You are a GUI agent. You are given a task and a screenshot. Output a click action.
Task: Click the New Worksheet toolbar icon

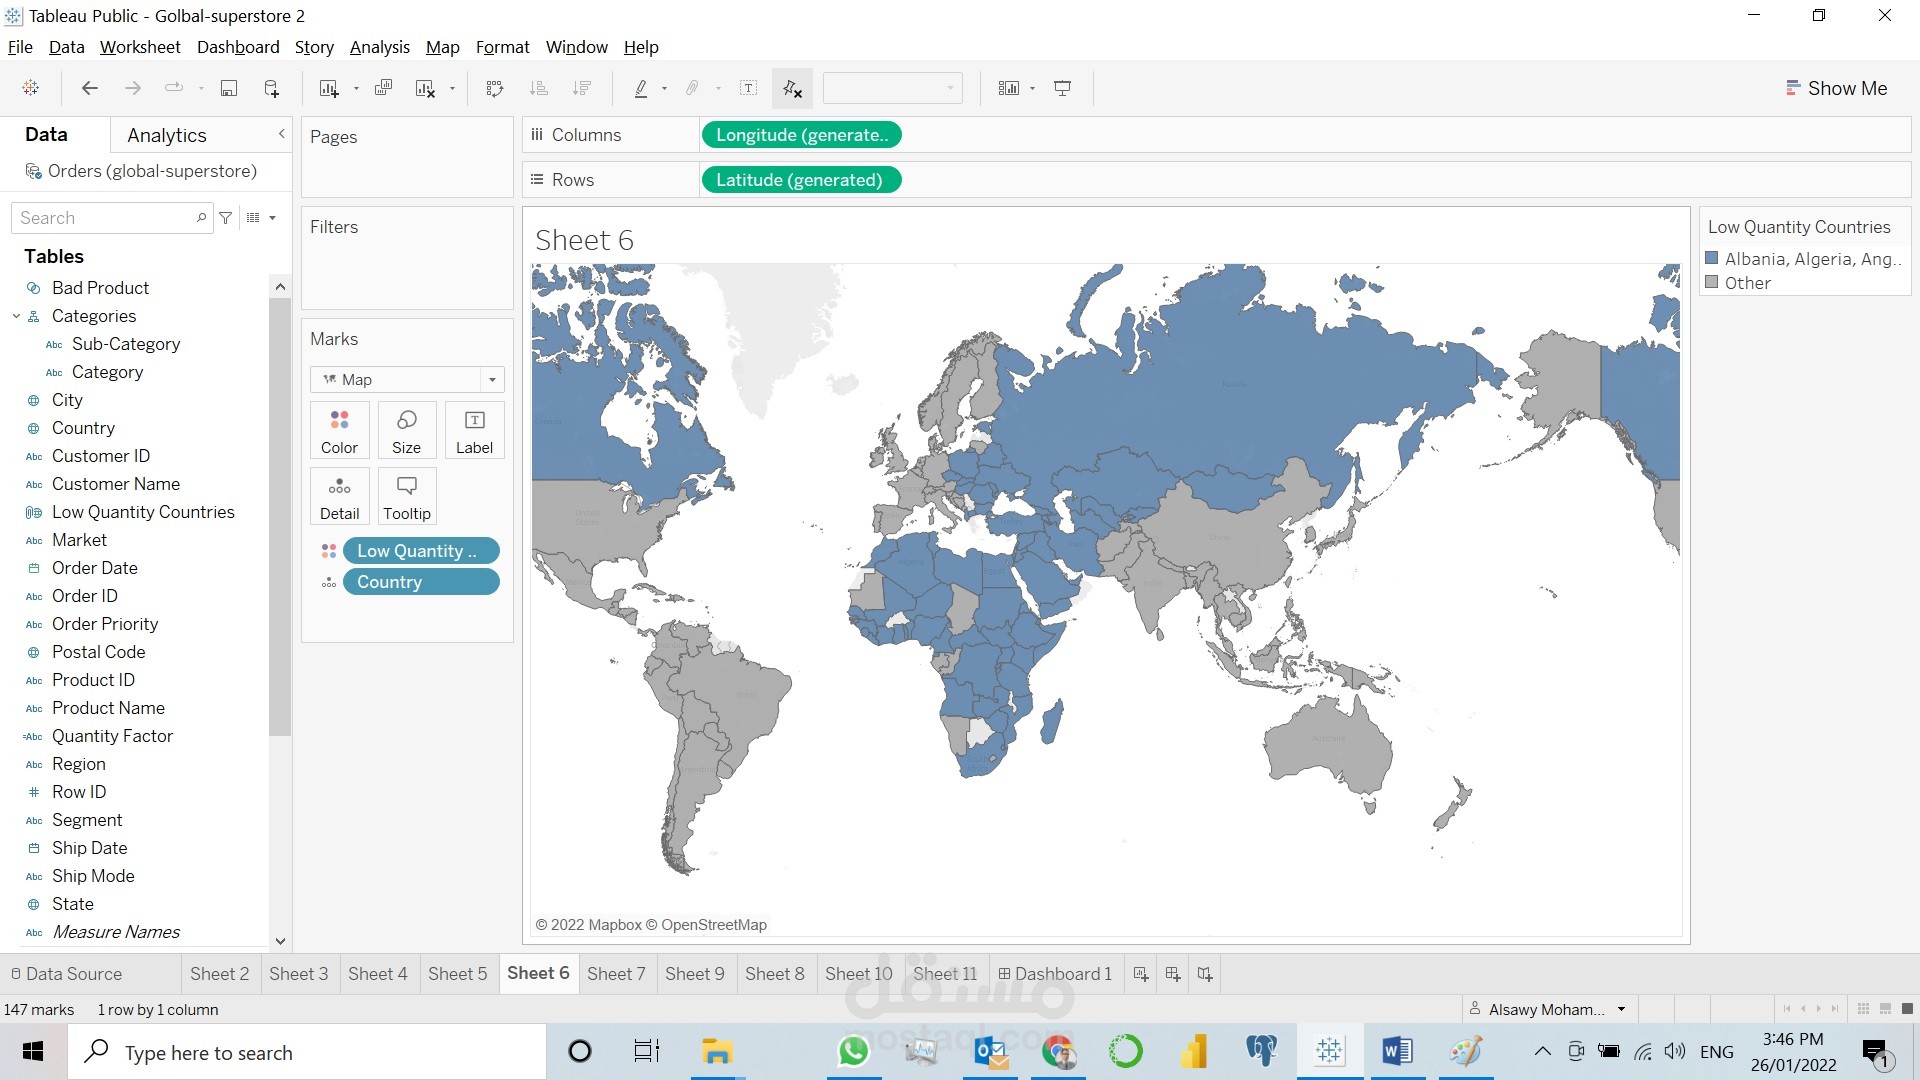tap(328, 88)
